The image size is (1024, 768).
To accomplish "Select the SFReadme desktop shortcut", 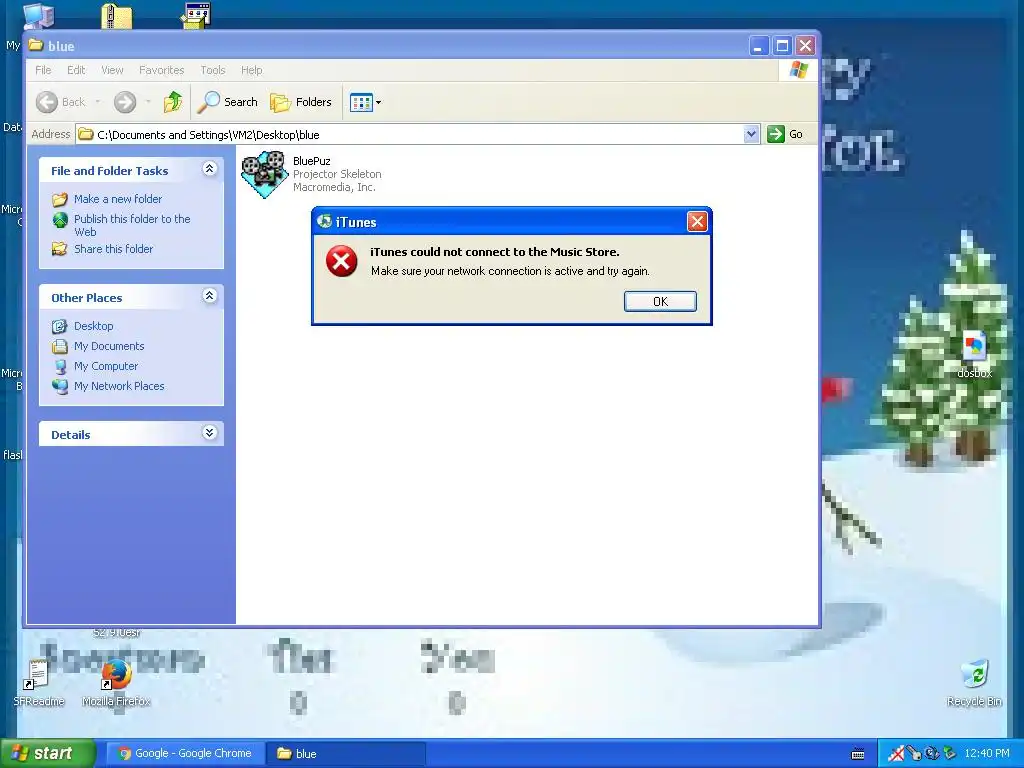I will 39,683.
